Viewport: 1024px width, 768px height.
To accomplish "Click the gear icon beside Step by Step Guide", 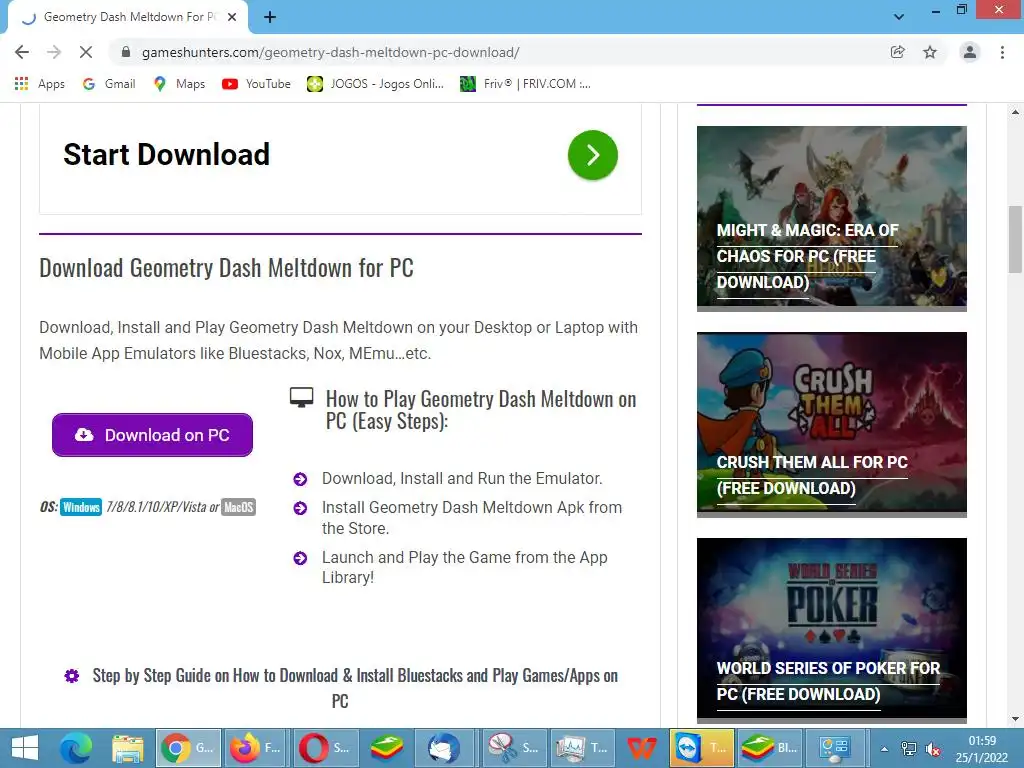I will (x=72, y=676).
